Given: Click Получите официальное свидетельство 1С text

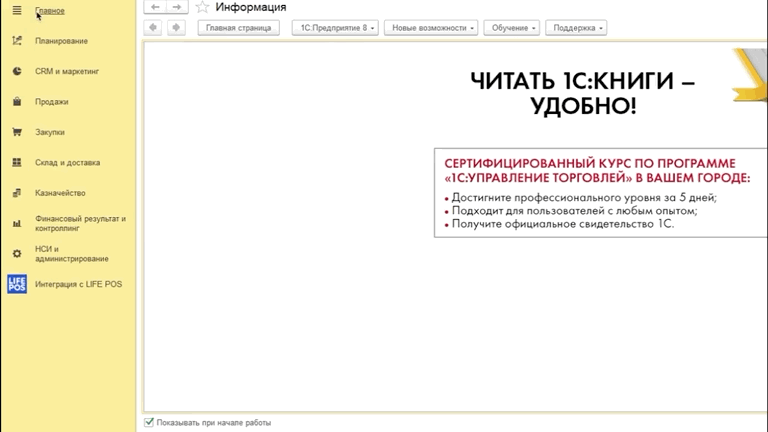Looking at the screenshot, I should coord(562,224).
